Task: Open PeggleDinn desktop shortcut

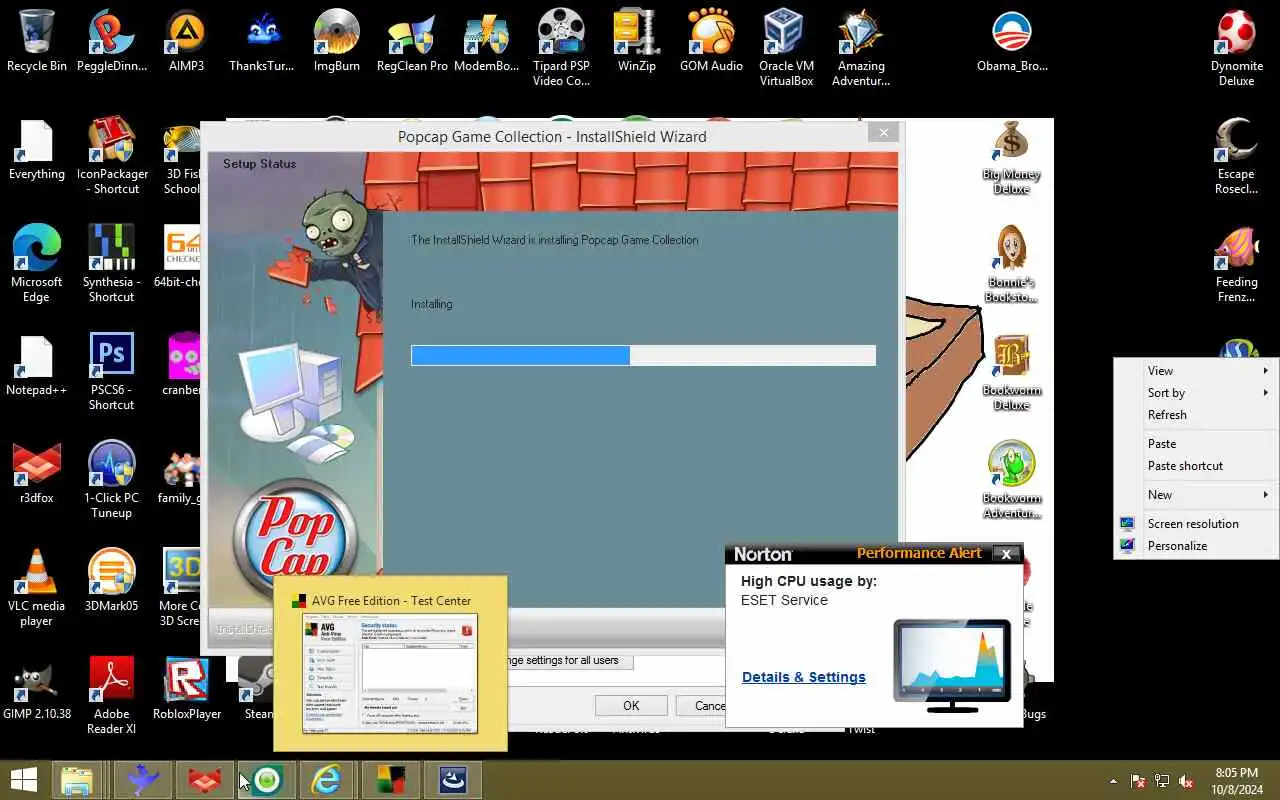Action: (x=111, y=41)
